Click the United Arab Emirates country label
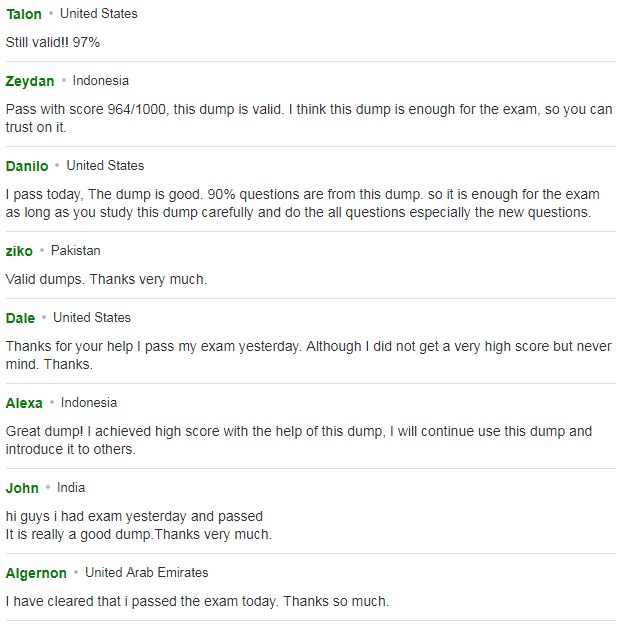621x627 pixels. (147, 573)
